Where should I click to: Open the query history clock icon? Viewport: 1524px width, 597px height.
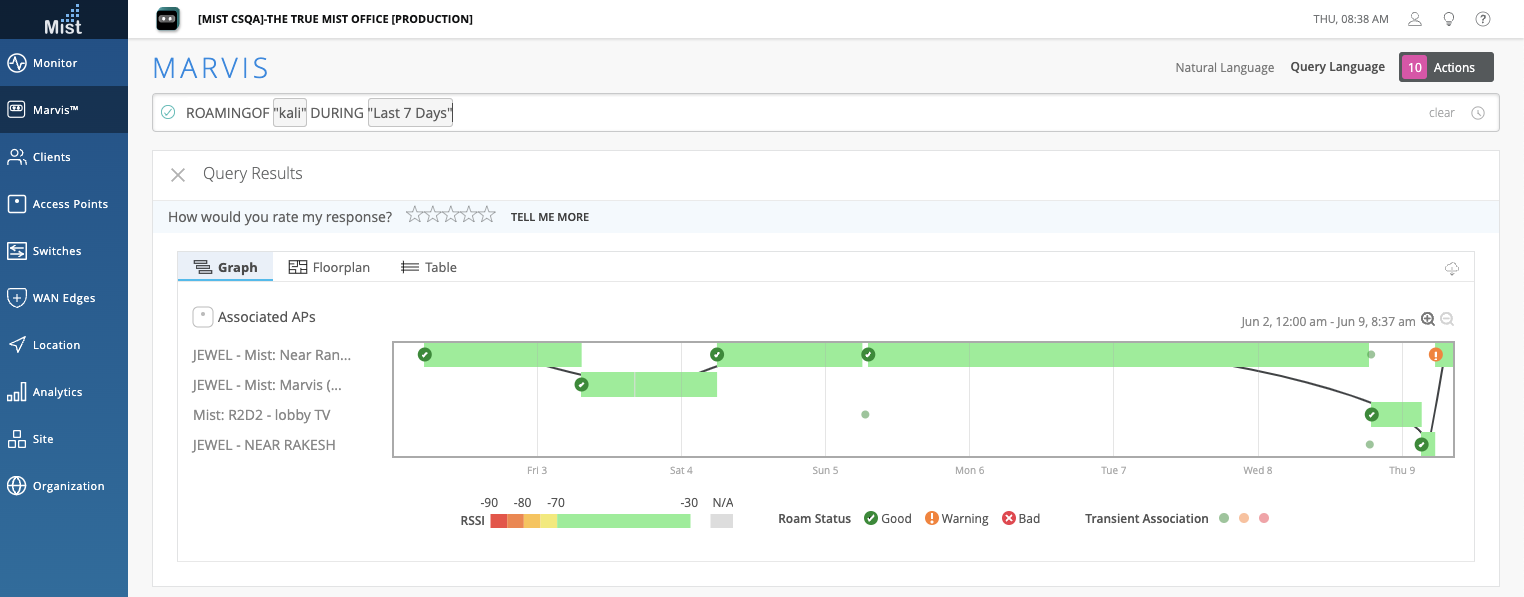pos(1478,113)
